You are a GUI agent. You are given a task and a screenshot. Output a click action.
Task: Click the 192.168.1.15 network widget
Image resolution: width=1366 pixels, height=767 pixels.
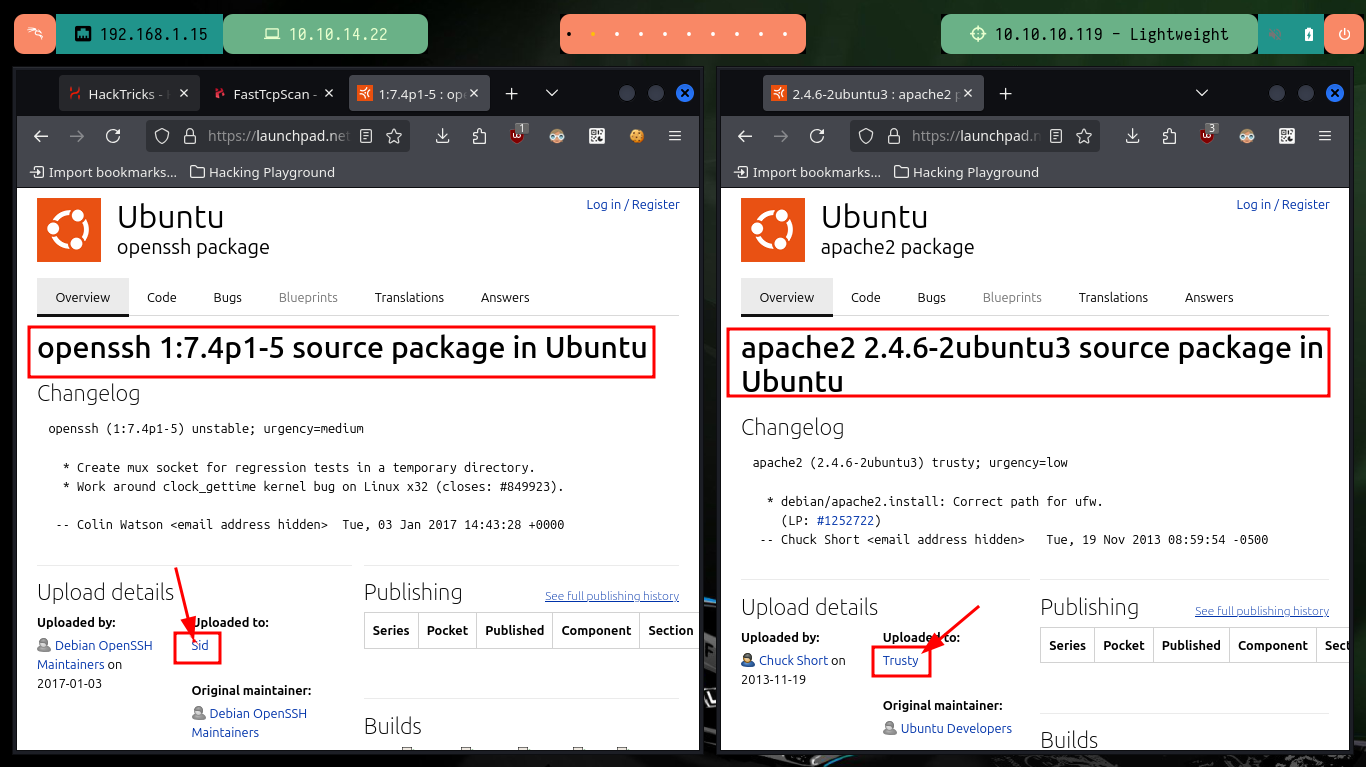pos(139,34)
